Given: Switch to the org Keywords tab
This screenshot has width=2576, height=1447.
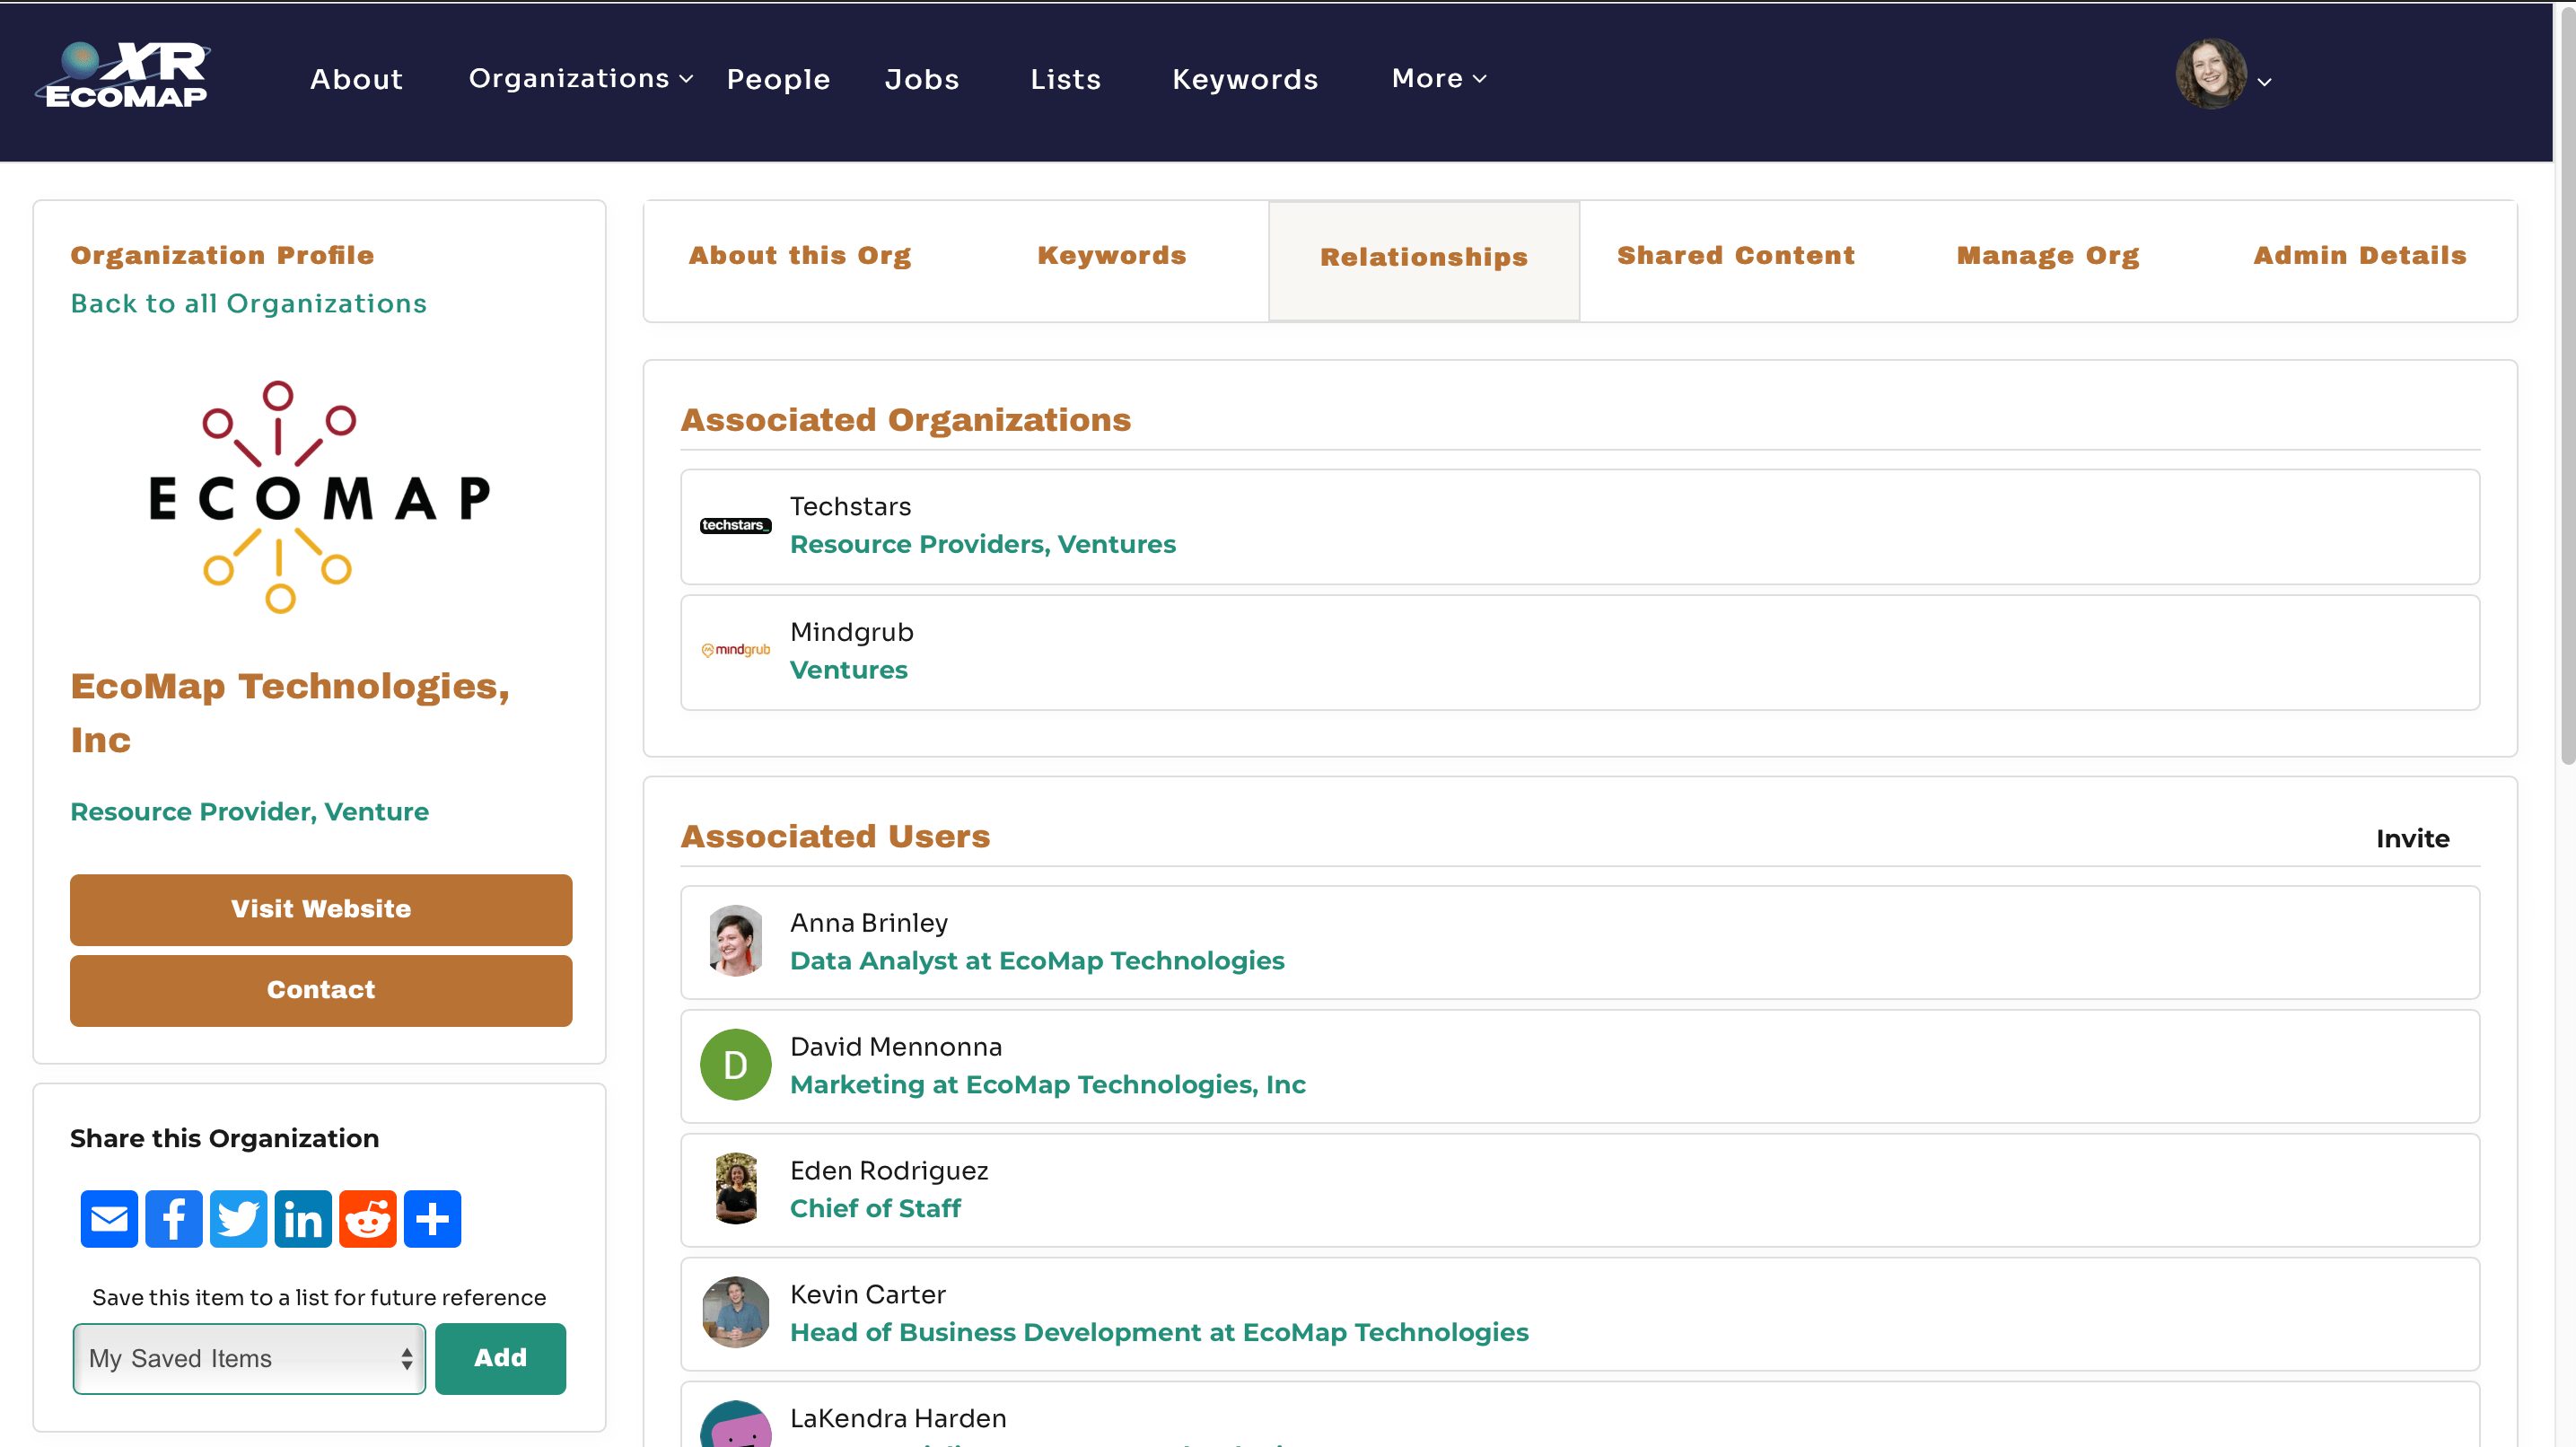Looking at the screenshot, I should click(x=1112, y=256).
